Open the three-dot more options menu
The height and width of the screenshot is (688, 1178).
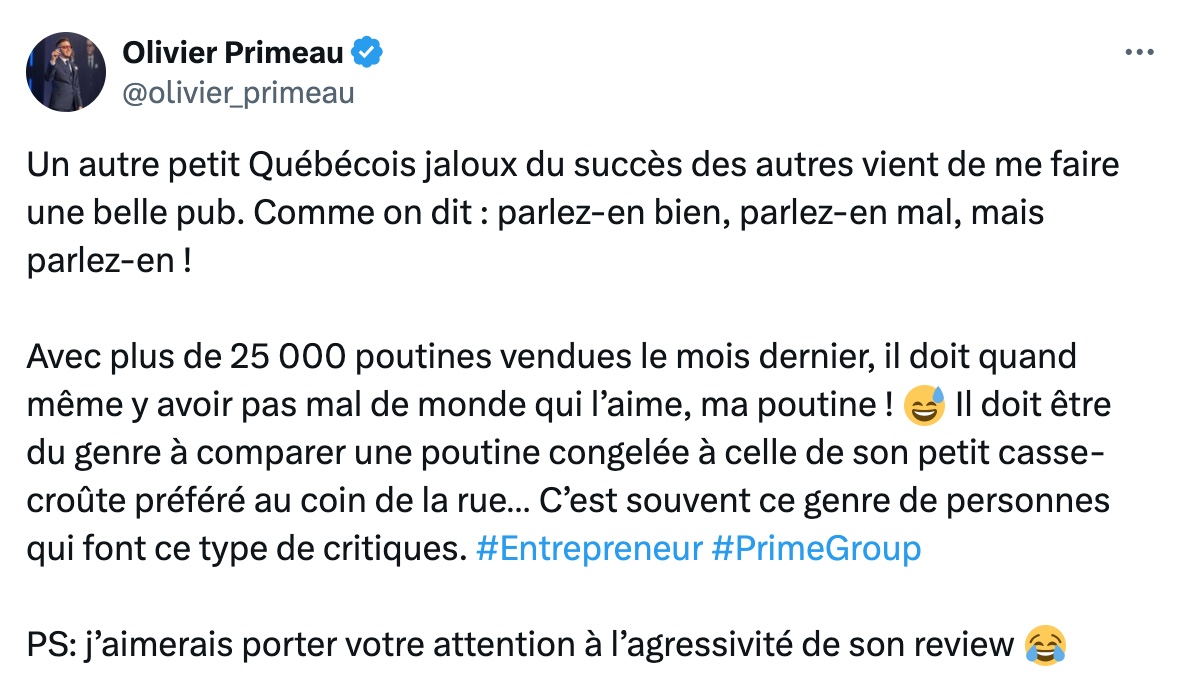pyautogui.click(x=1139, y=53)
